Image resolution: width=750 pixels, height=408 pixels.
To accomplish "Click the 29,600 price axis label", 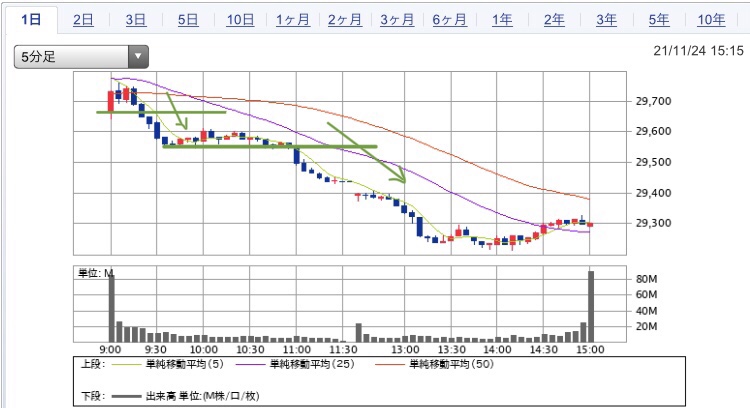I will pos(653,131).
